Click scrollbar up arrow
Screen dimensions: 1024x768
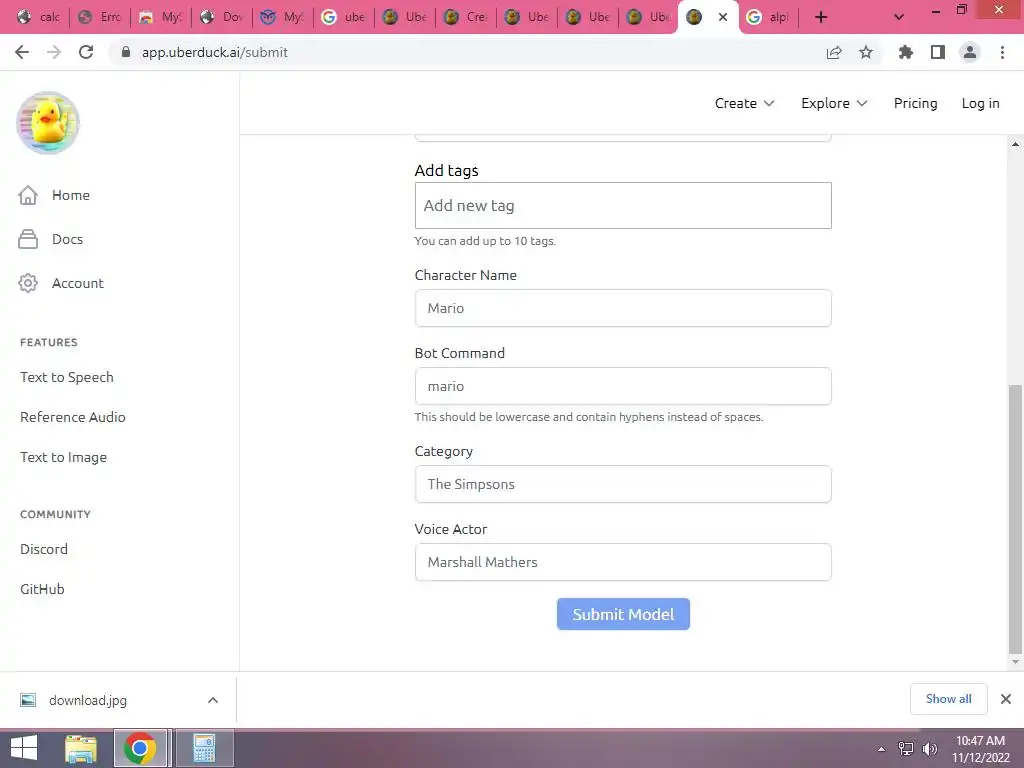tap(1015, 144)
